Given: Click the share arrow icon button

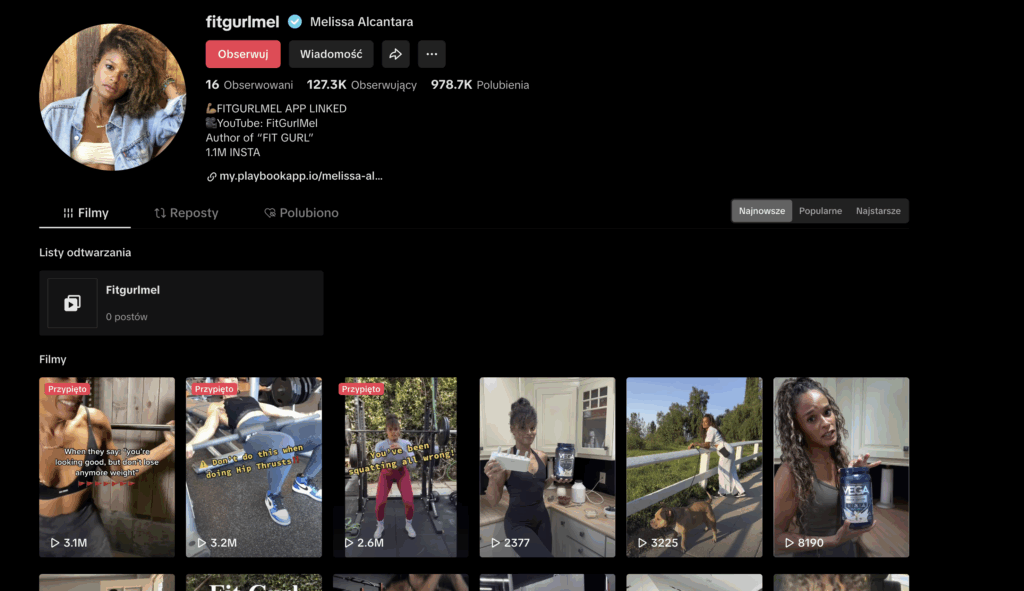Looking at the screenshot, I should [396, 54].
